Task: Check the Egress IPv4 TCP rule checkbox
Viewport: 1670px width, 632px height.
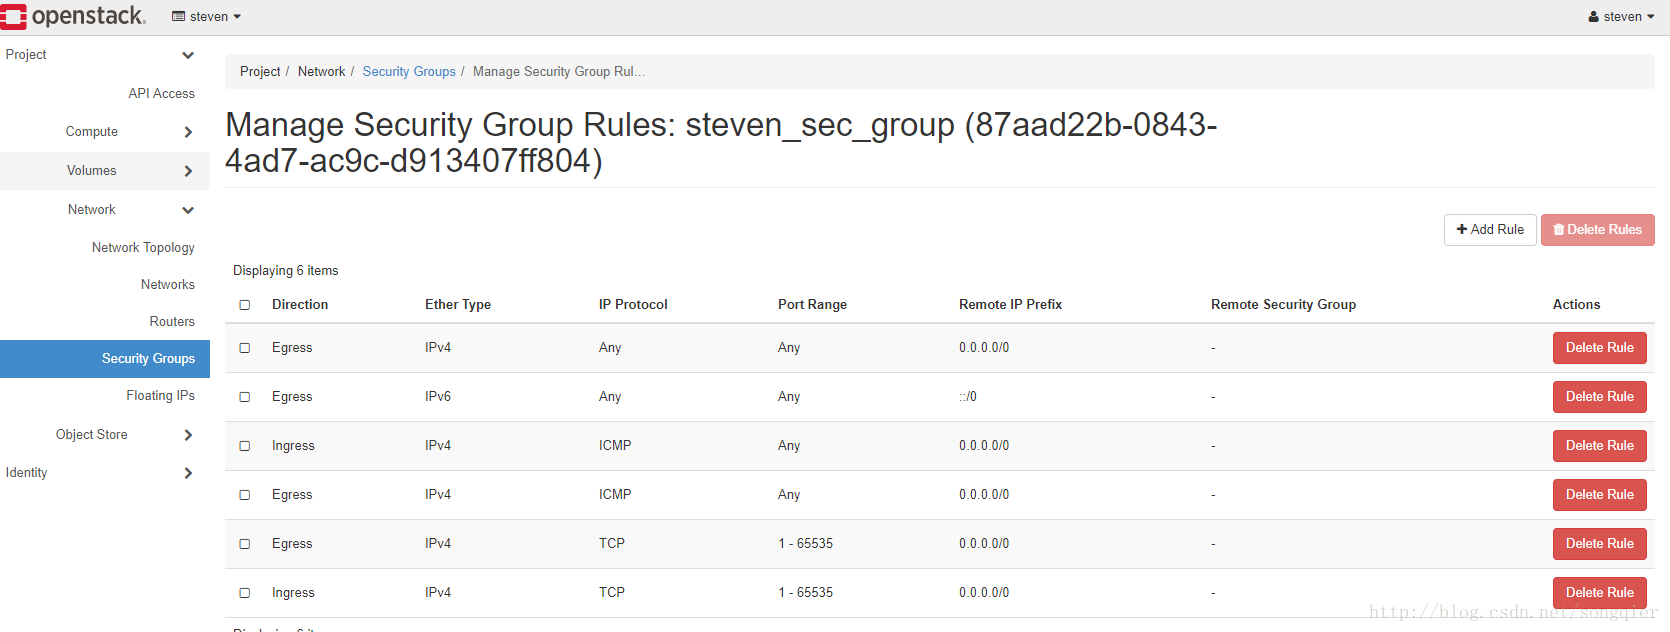Action: 245,544
